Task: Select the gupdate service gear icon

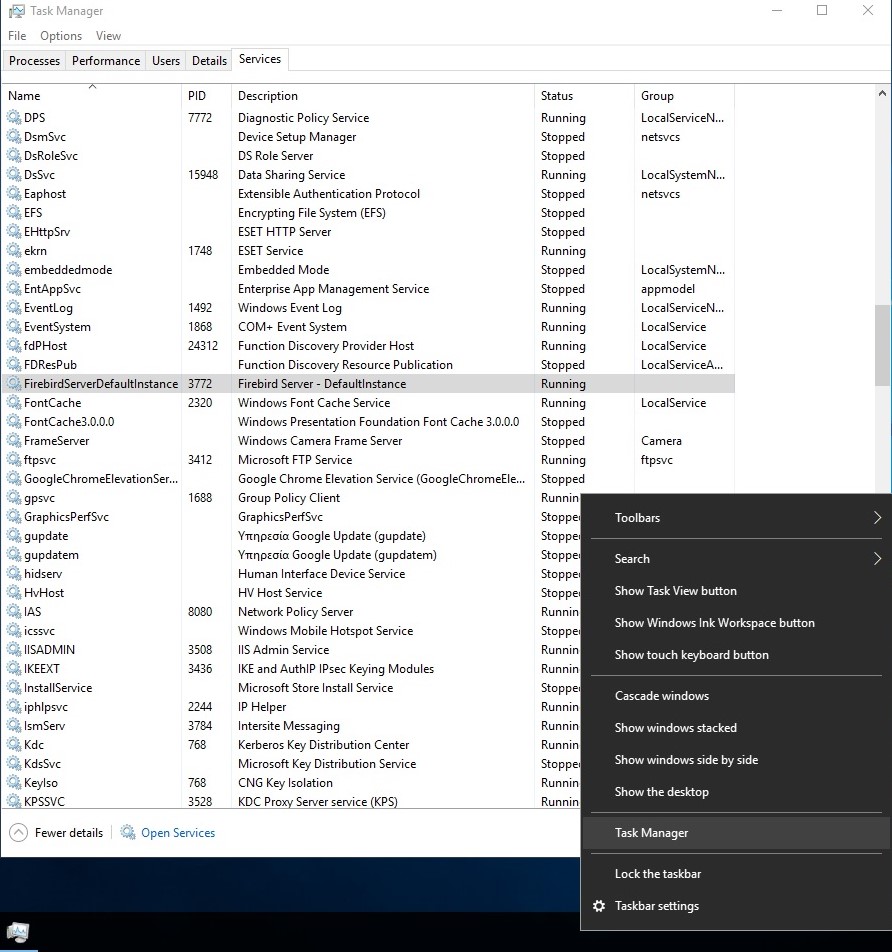Action: [13, 536]
